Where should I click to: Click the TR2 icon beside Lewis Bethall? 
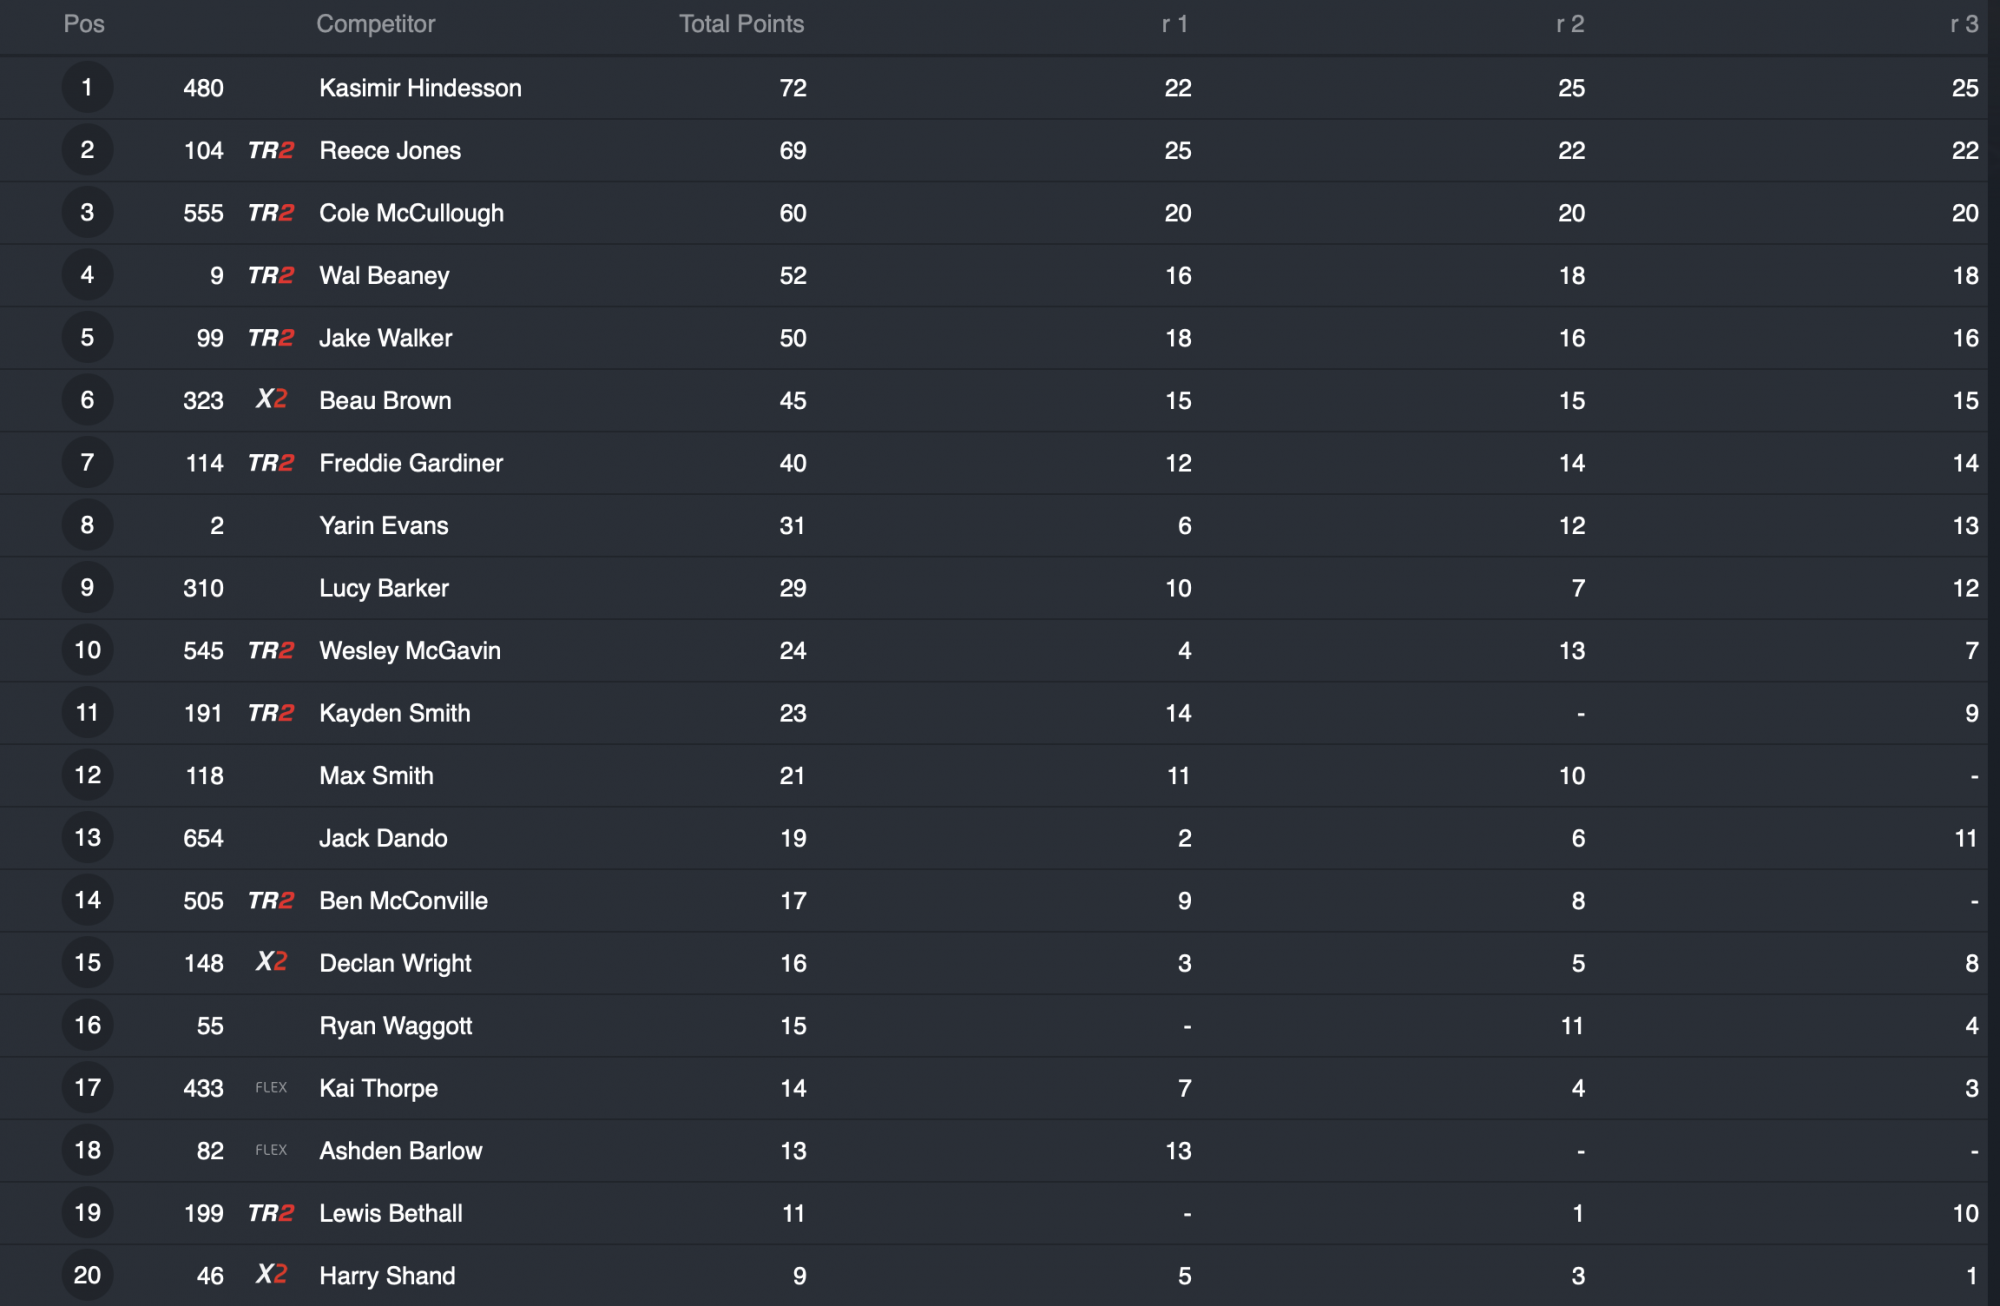pyautogui.click(x=271, y=1213)
